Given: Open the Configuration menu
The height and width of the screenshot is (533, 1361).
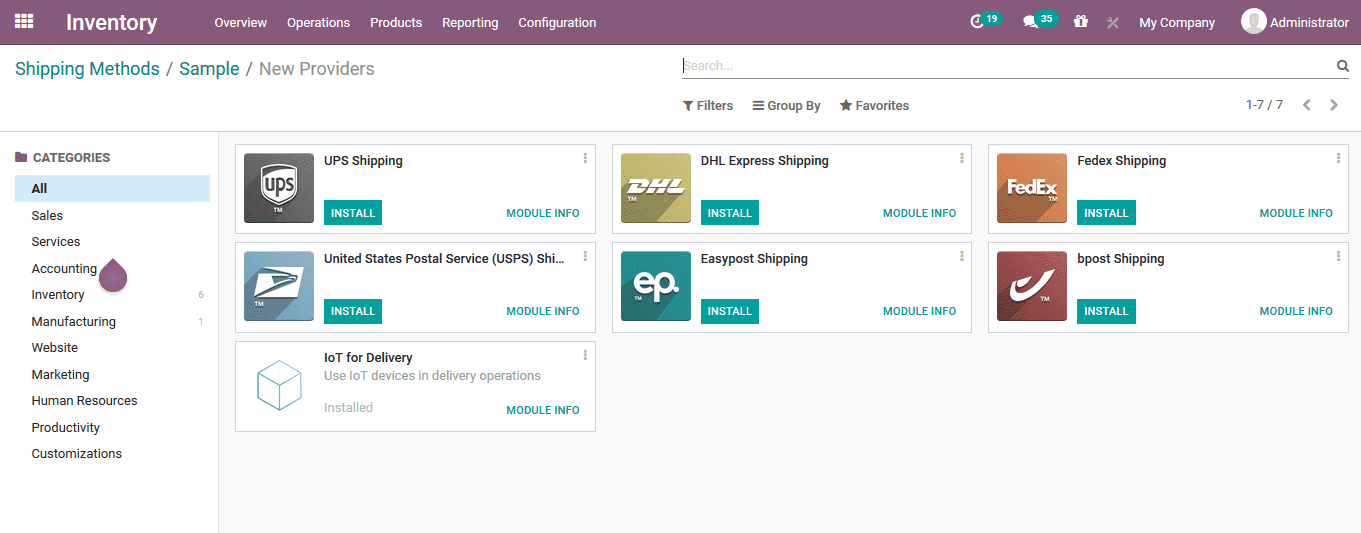Looking at the screenshot, I should pyautogui.click(x=557, y=22).
